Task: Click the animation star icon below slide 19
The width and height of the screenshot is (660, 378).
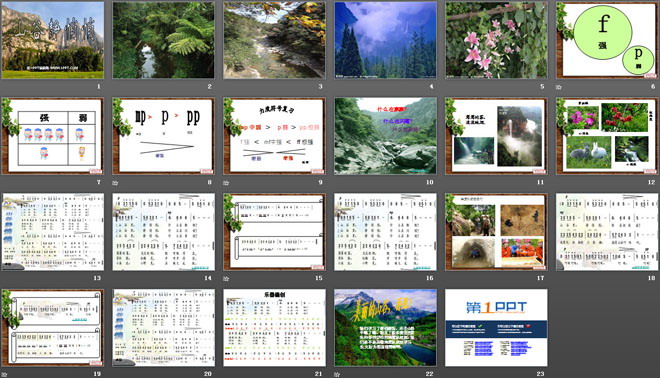Action: tap(5, 374)
